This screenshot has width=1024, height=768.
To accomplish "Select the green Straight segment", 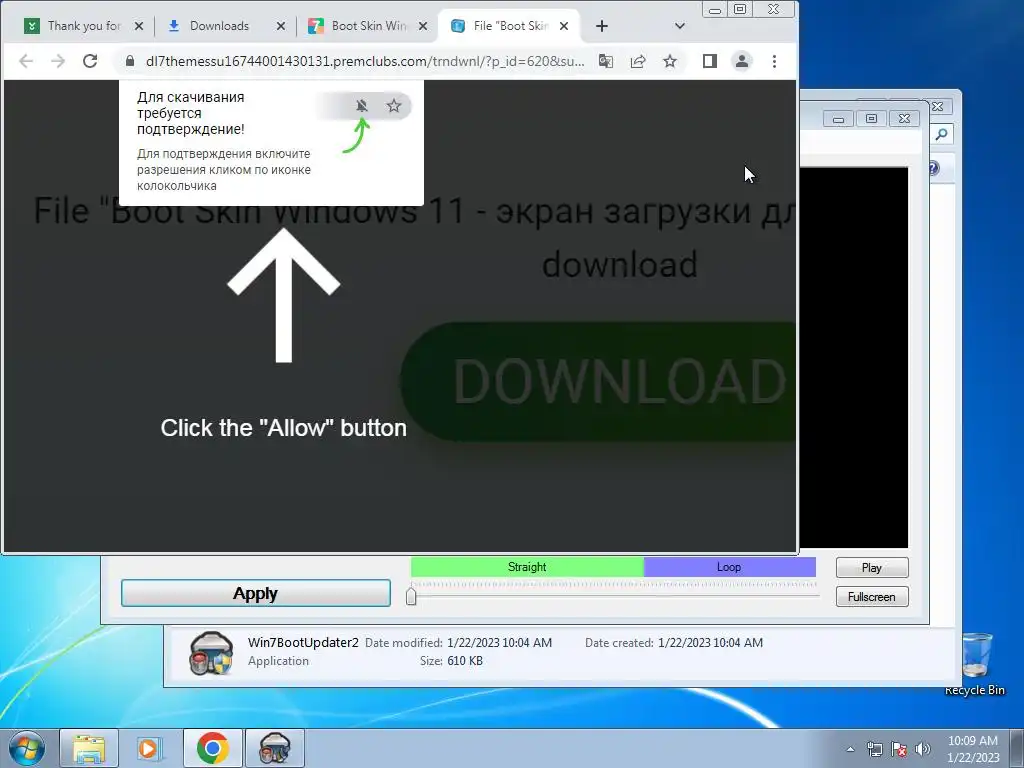I will pos(527,567).
